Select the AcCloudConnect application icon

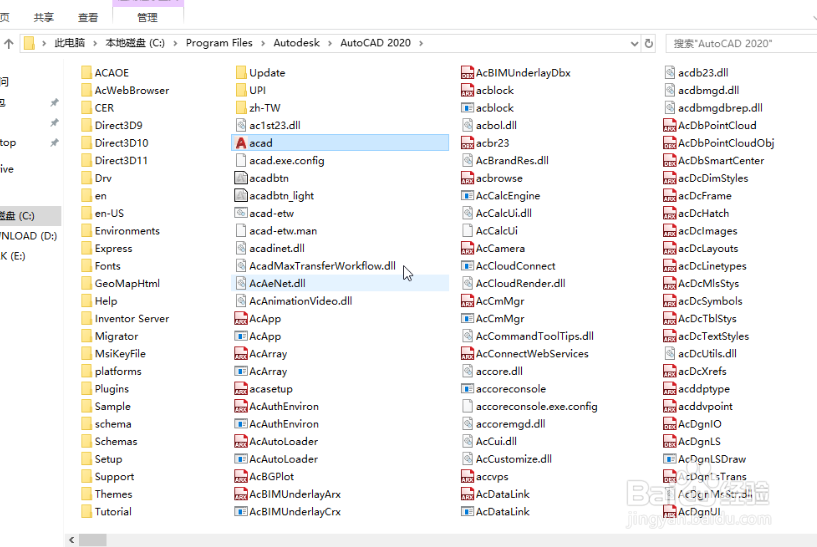point(467,266)
